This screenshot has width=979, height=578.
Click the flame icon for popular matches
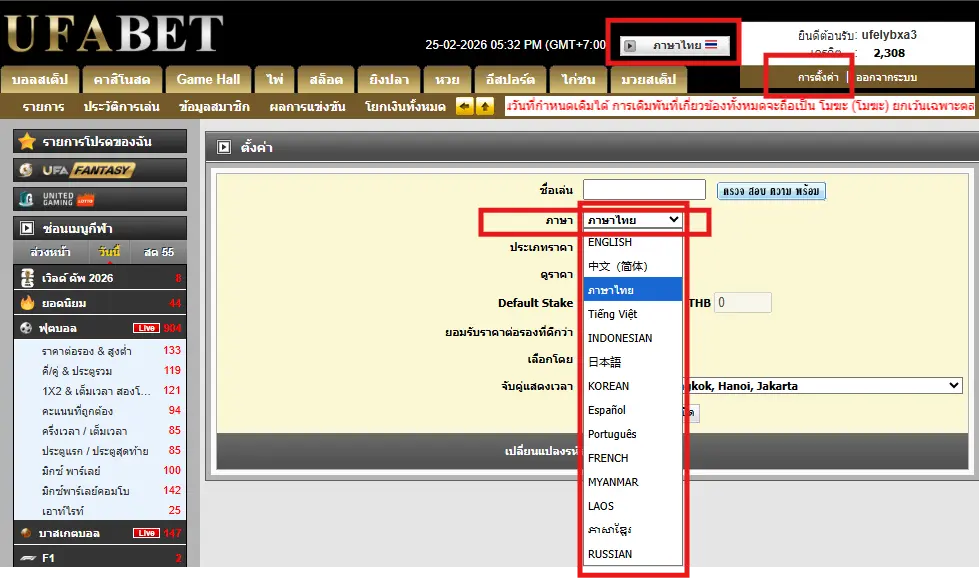click(27, 303)
